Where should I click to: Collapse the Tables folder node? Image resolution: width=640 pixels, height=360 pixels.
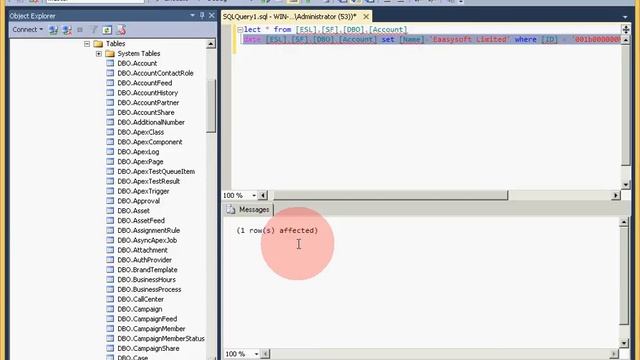pos(87,44)
